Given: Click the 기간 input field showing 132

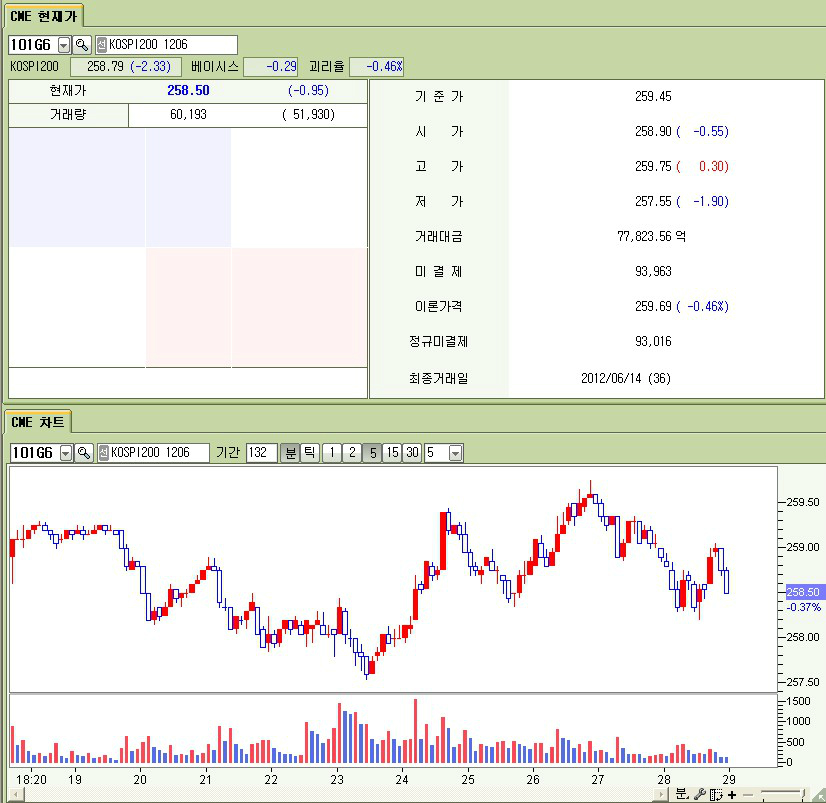Looking at the screenshot, I should coord(261,453).
